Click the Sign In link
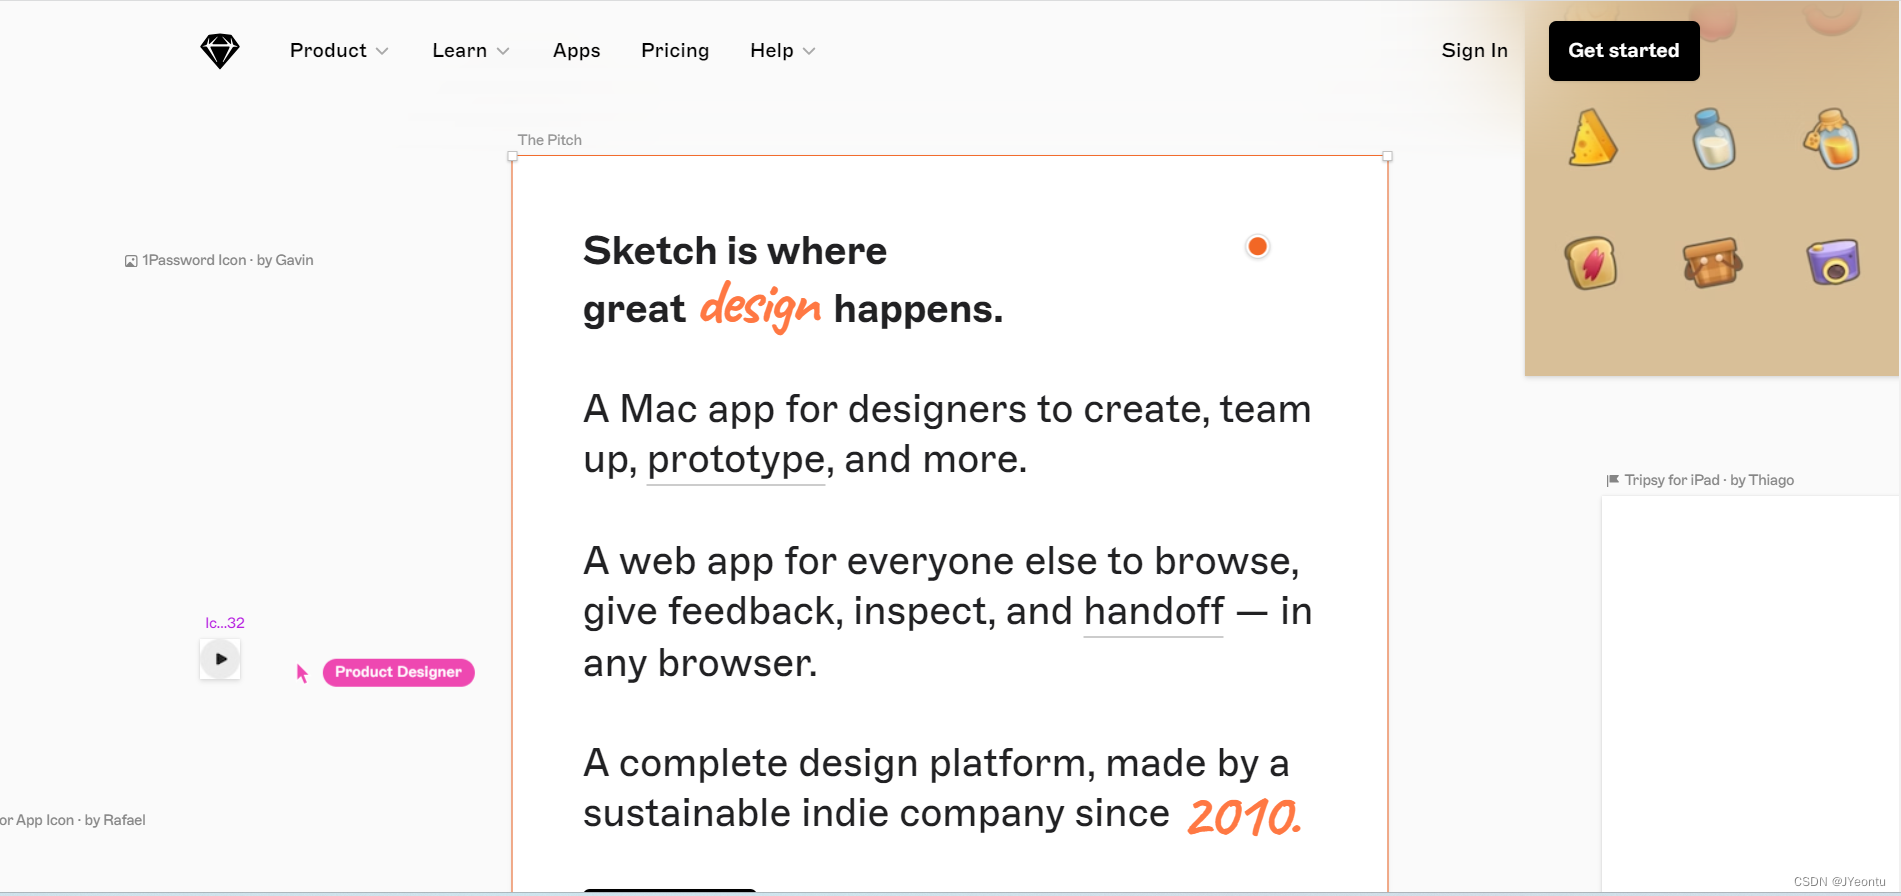 click(1474, 51)
